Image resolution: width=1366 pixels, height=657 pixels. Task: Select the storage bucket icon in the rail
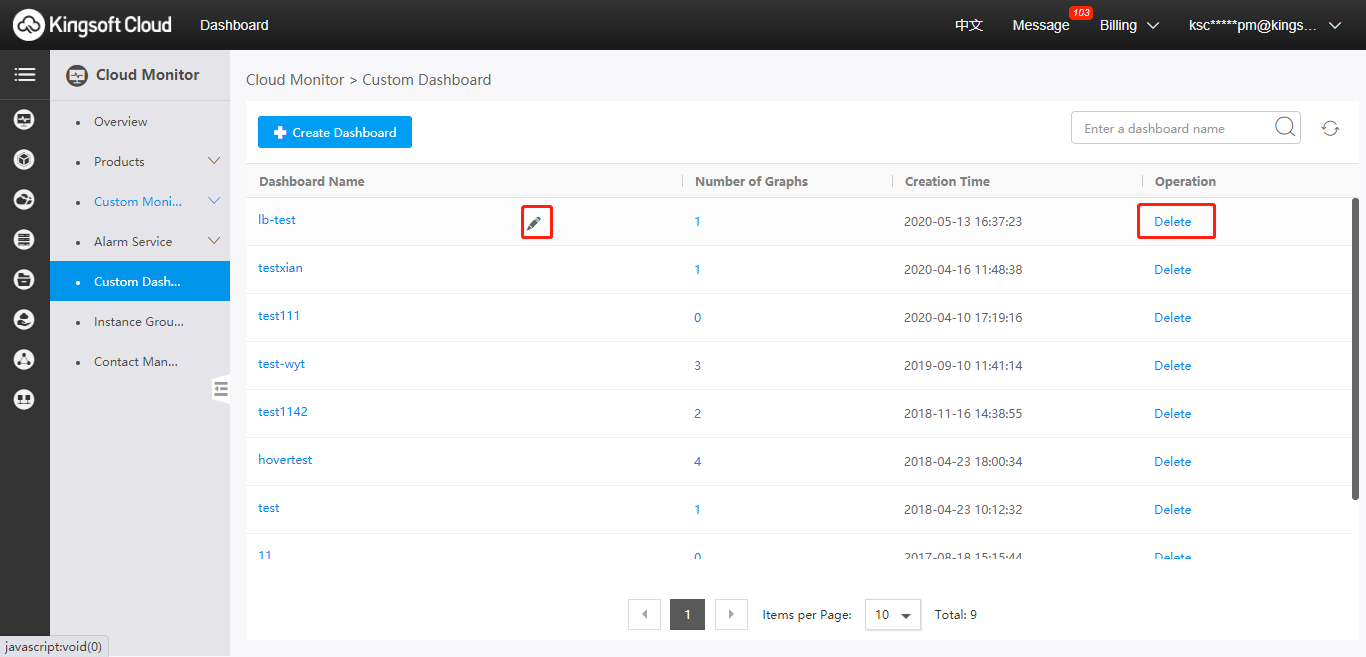pyautogui.click(x=24, y=280)
